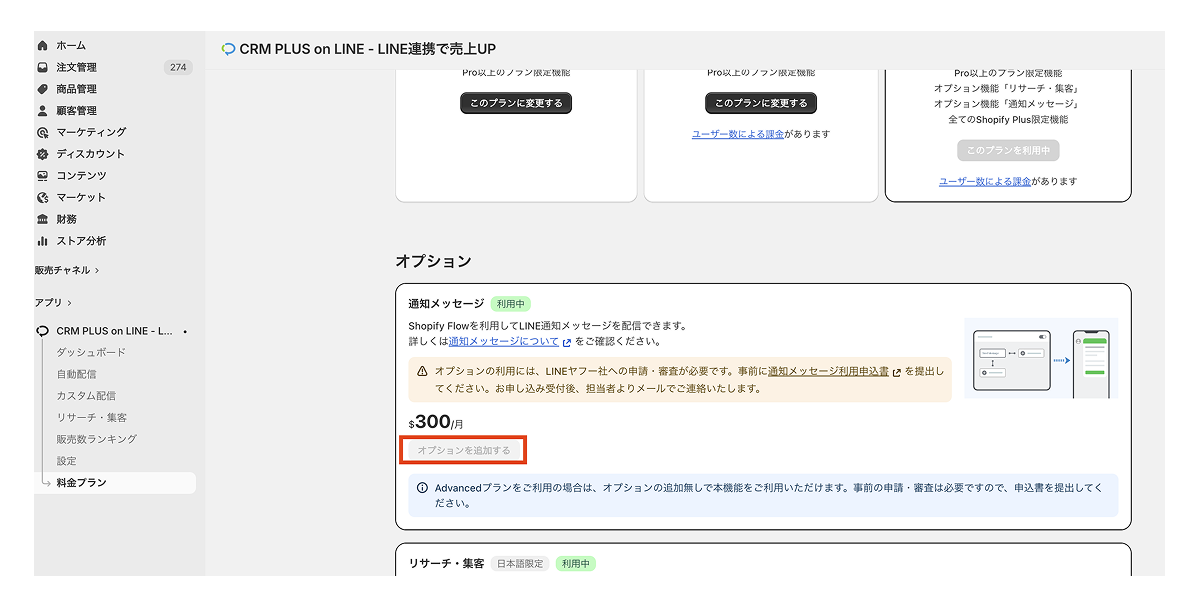The width and height of the screenshot is (1200, 603).
Task: Click the disabled このプランを利用中 button
Action: 1008,150
